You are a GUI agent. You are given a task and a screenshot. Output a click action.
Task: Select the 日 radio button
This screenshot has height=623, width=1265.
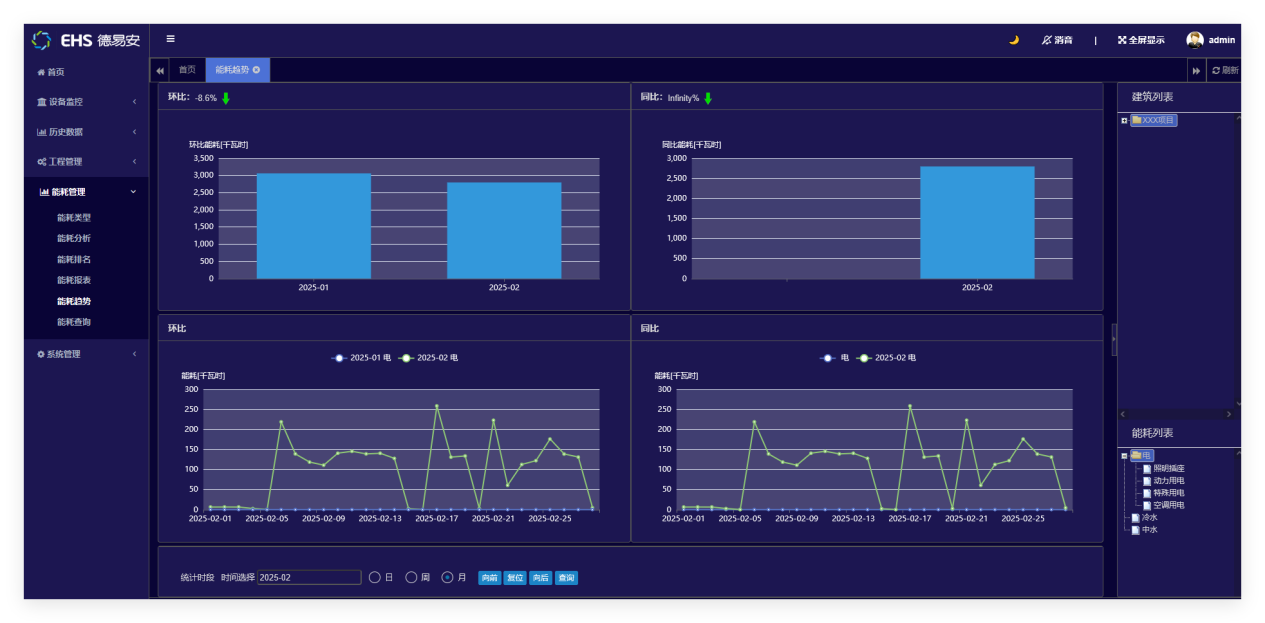pyautogui.click(x=375, y=577)
